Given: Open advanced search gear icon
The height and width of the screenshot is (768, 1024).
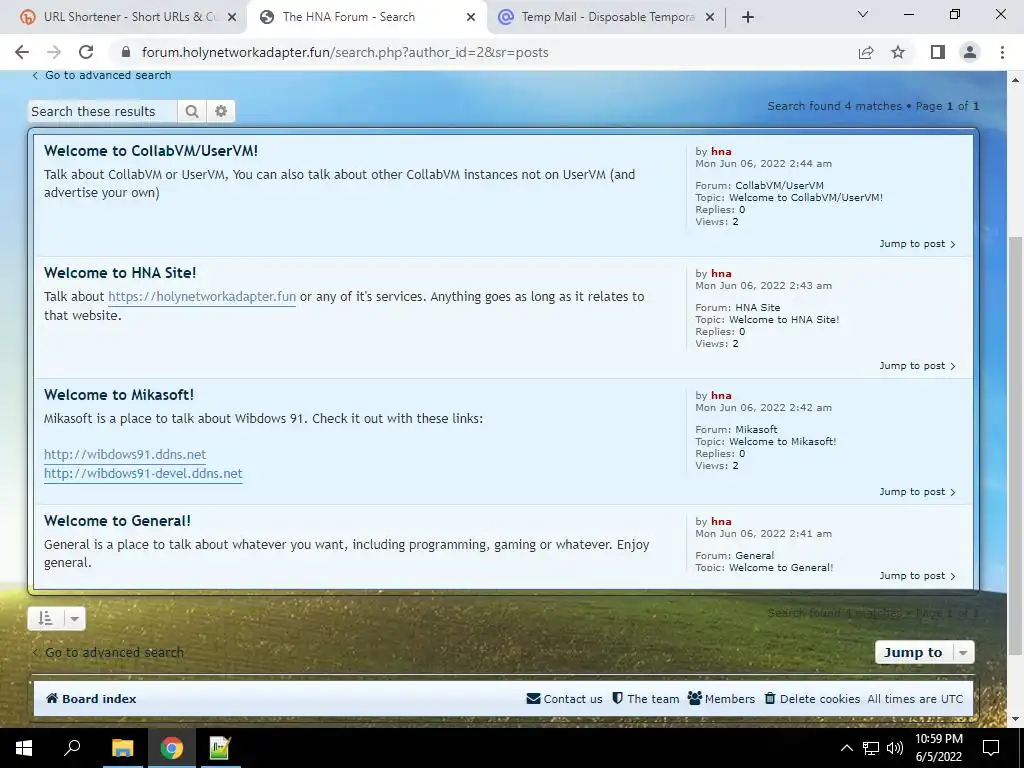Looking at the screenshot, I should [x=221, y=111].
